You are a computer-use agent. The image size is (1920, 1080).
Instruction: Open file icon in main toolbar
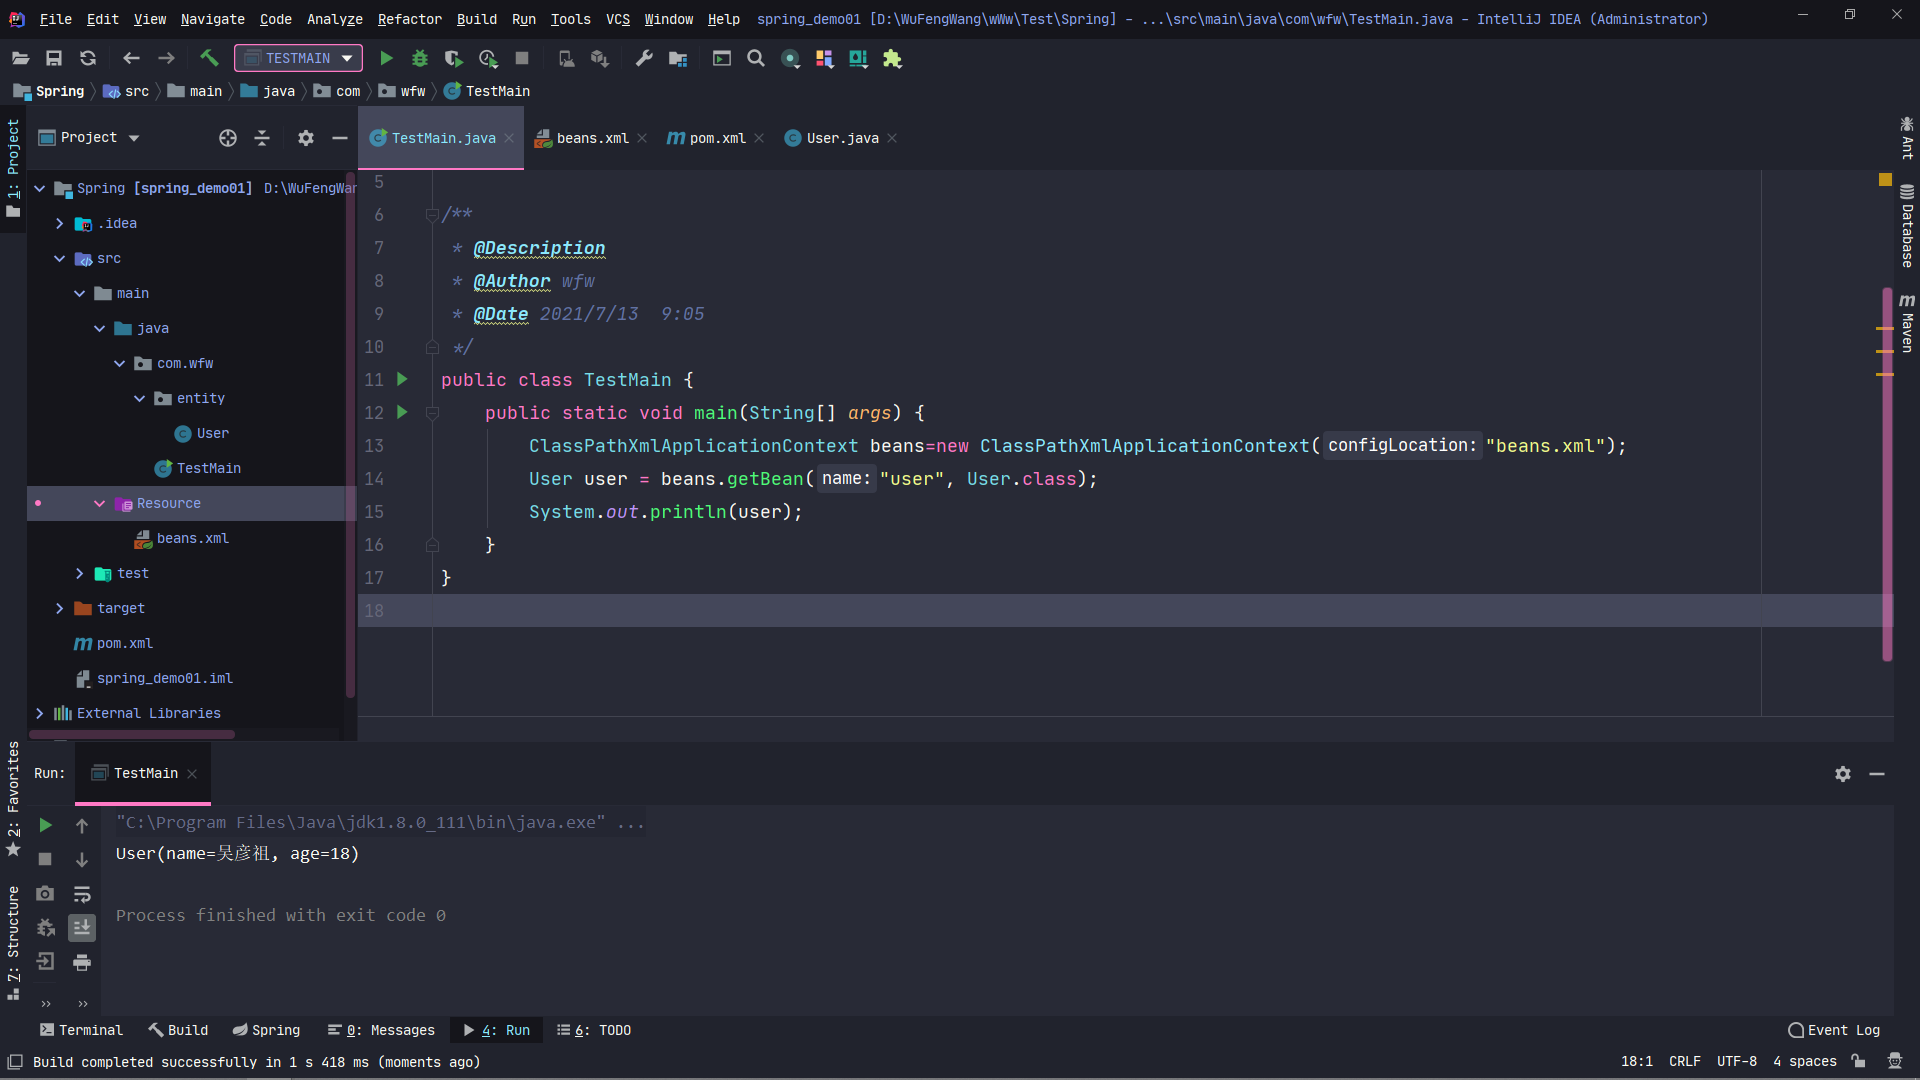(20, 58)
